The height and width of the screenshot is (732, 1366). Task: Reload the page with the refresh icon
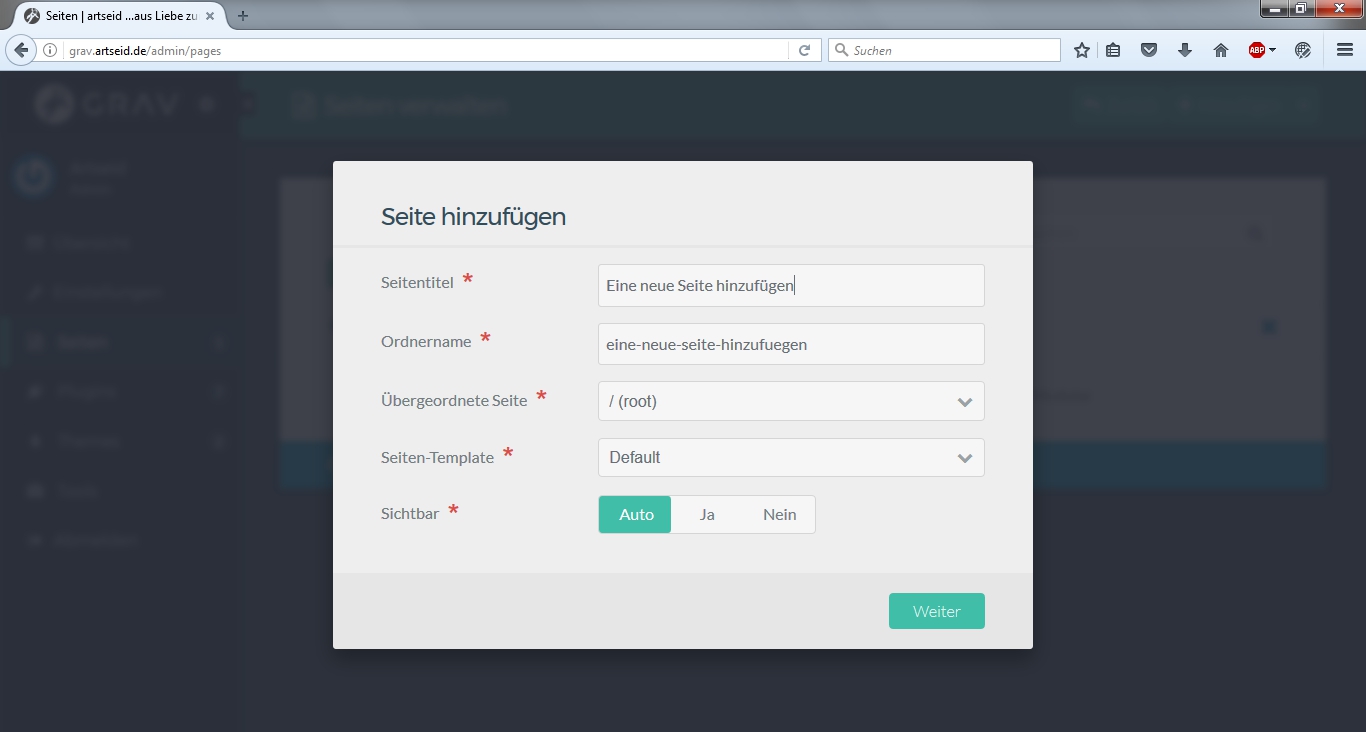point(804,50)
